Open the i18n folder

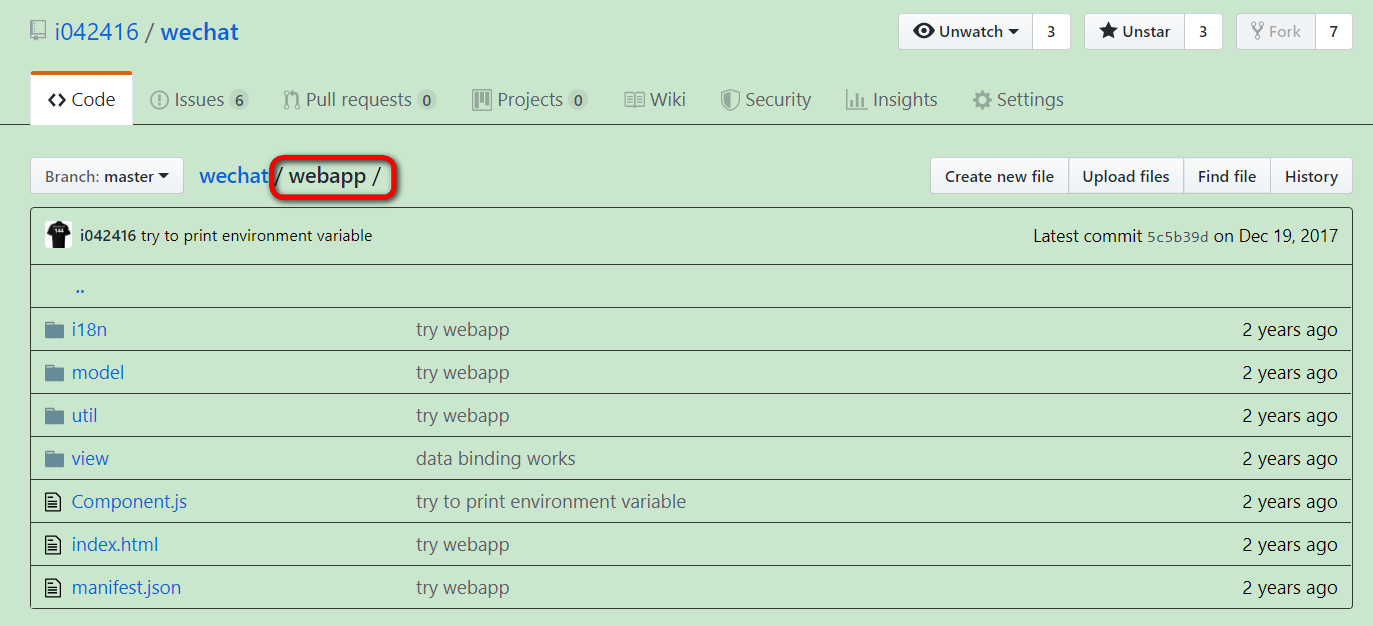89,329
